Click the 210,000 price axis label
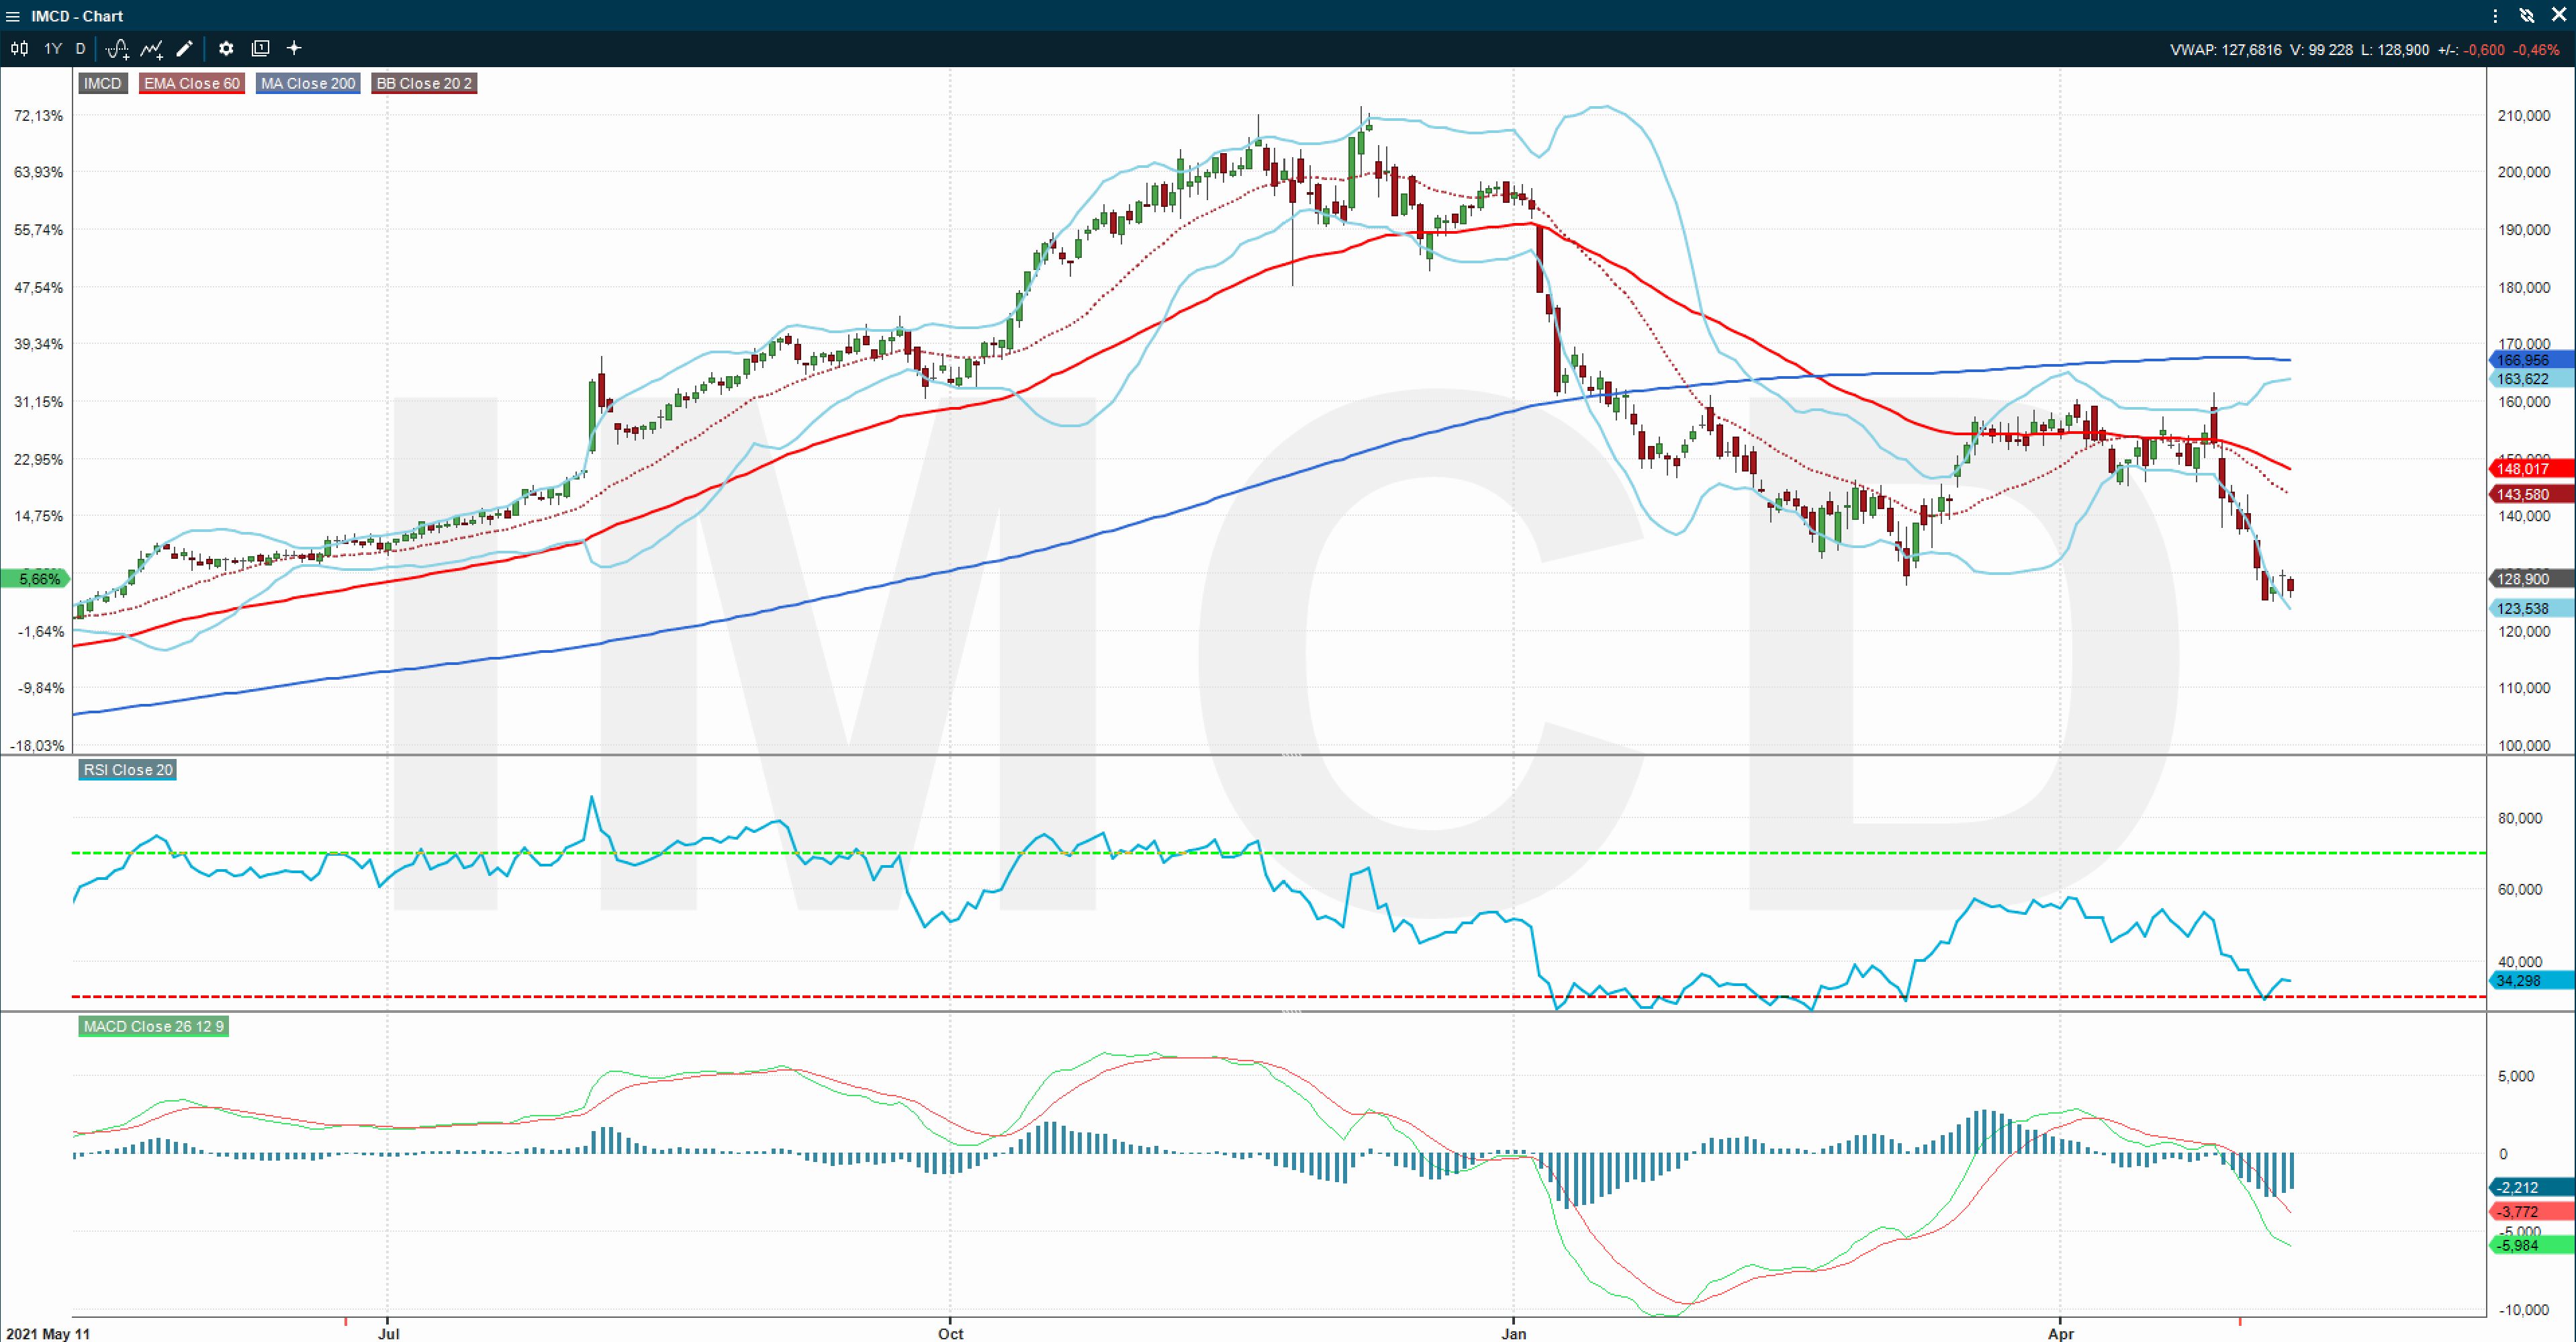 pos(2524,116)
